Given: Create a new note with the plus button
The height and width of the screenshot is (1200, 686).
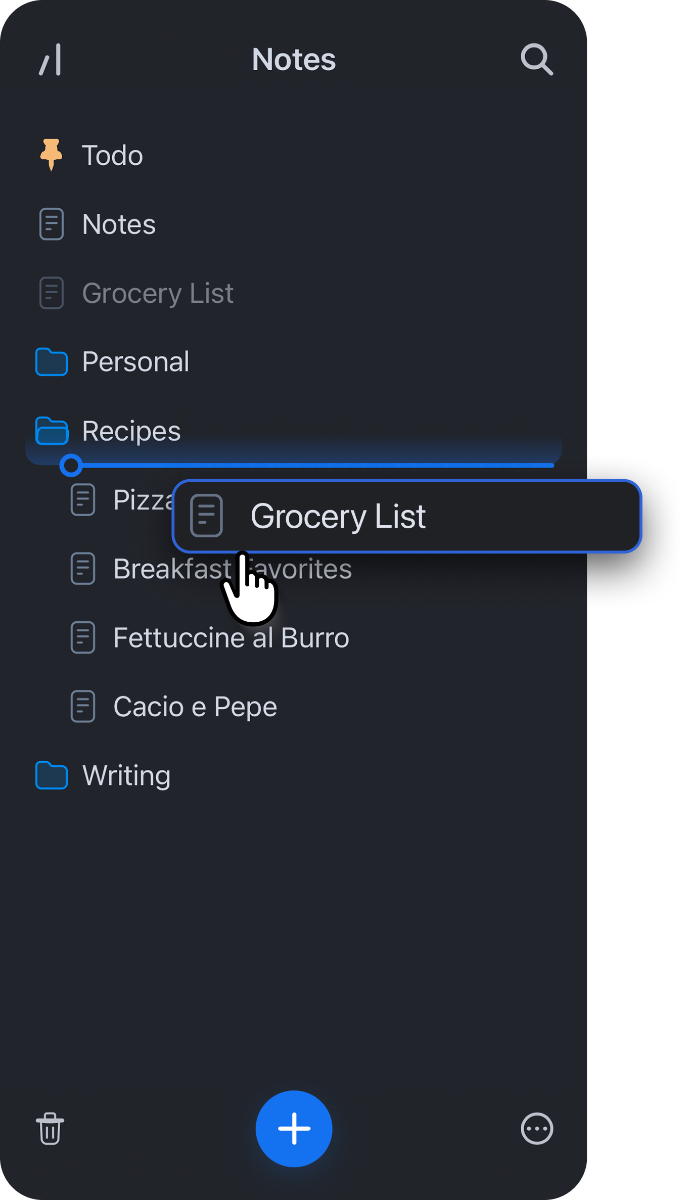Looking at the screenshot, I should 294,1129.
